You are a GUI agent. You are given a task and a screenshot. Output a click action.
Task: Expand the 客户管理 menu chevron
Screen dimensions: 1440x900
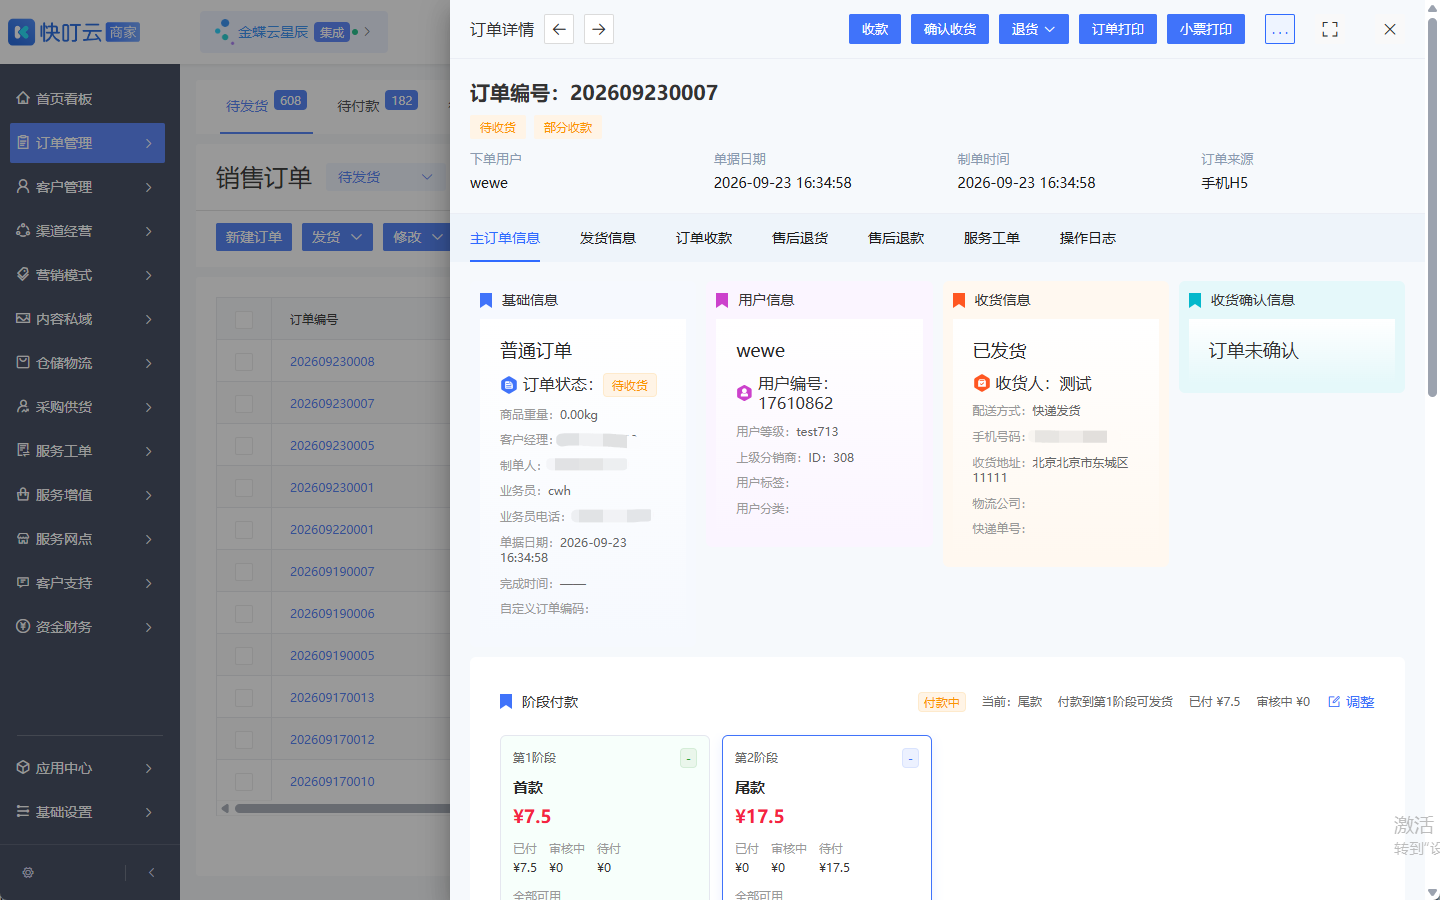pyautogui.click(x=149, y=187)
